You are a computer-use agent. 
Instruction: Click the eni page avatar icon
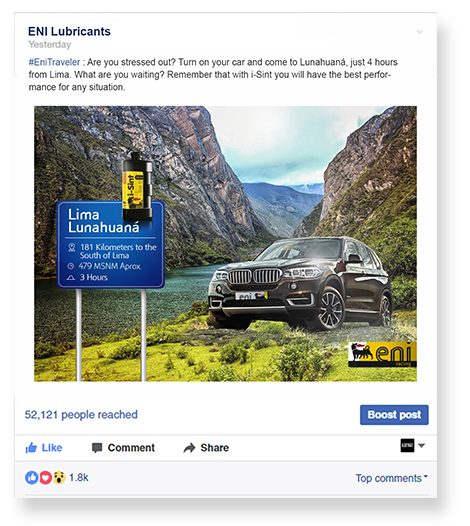click(x=407, y=445)
